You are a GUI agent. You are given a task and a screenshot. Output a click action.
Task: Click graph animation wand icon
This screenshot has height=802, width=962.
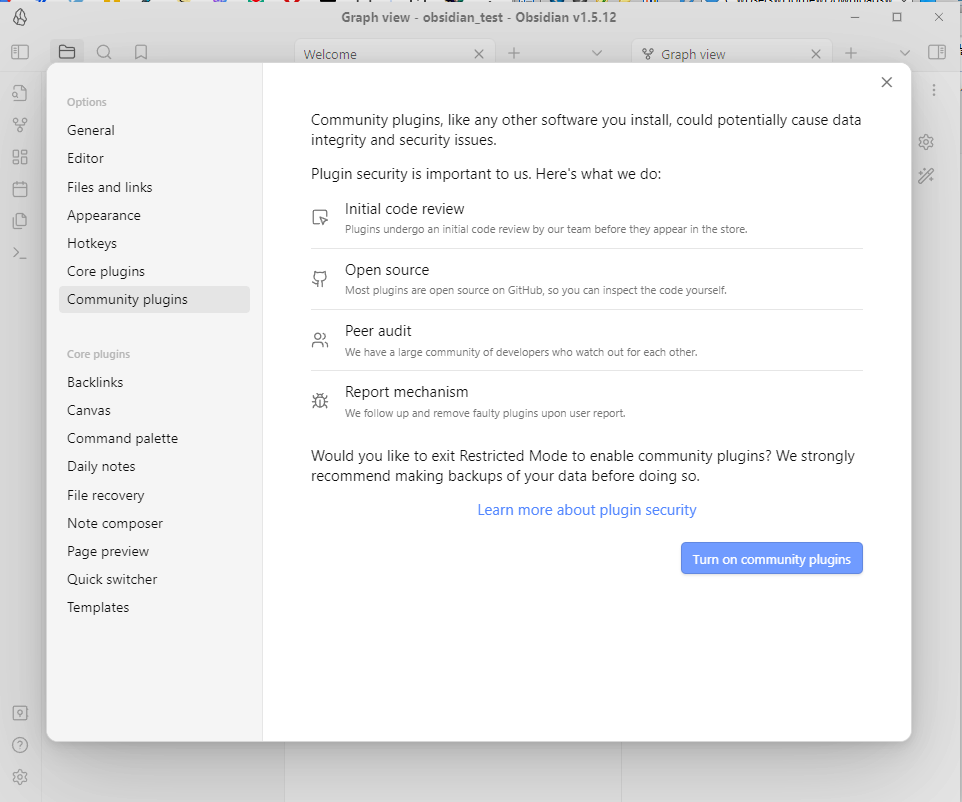pos(926,176)
